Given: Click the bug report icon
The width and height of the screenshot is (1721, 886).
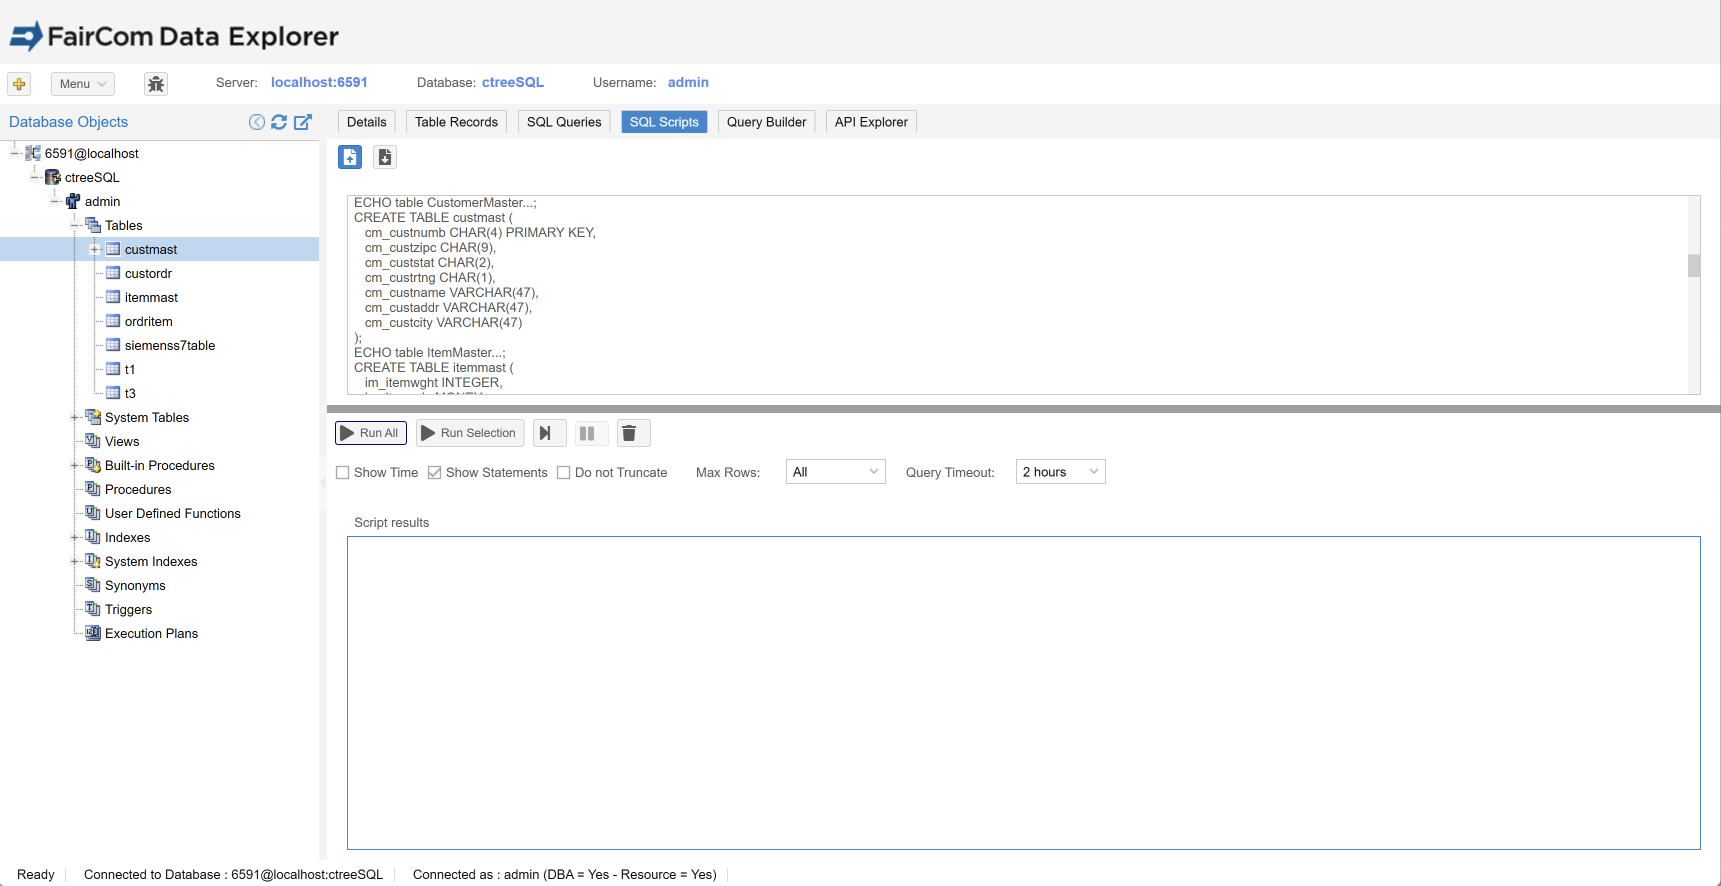Looking at the screenshot, I should click(x=156, y=84).
